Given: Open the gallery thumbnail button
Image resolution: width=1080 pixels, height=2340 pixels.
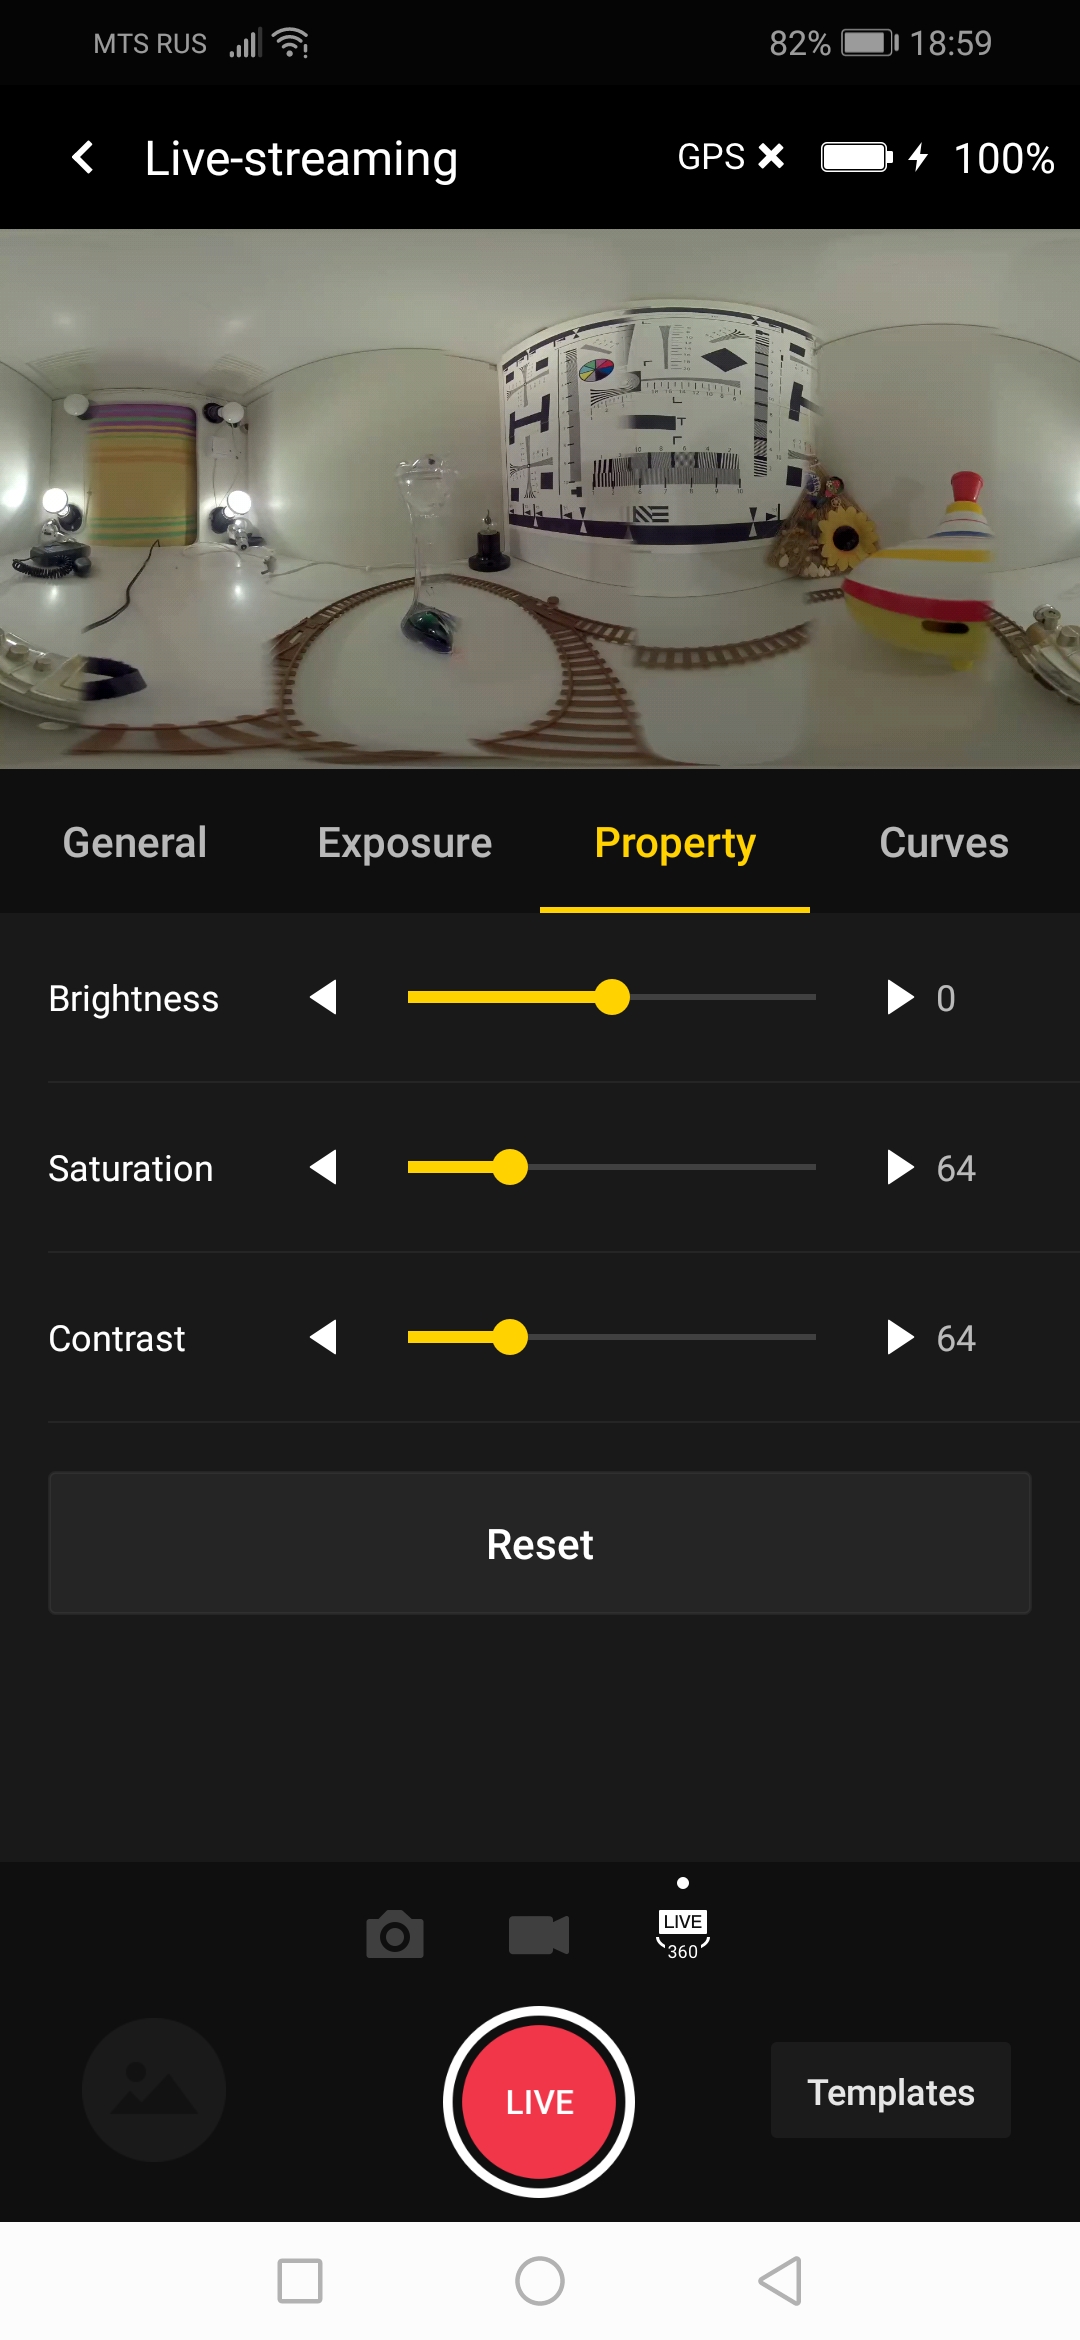Looking at the screenshot, I should click(154, 2090).
